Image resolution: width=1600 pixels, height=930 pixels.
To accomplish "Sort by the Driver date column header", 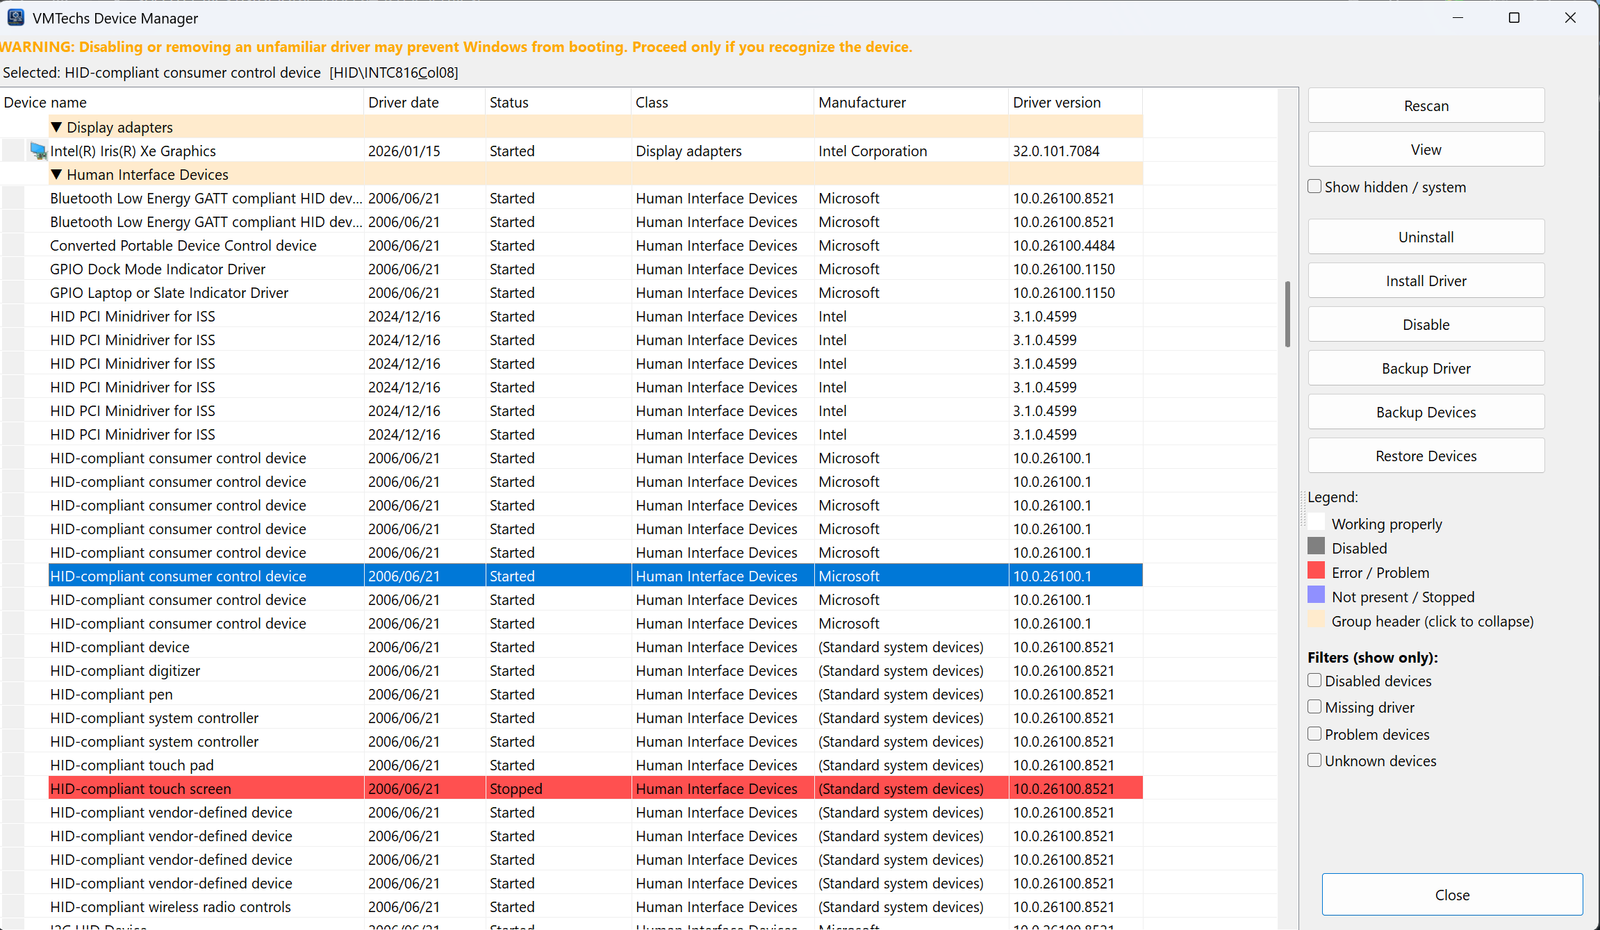I will [x=425, y=102].
